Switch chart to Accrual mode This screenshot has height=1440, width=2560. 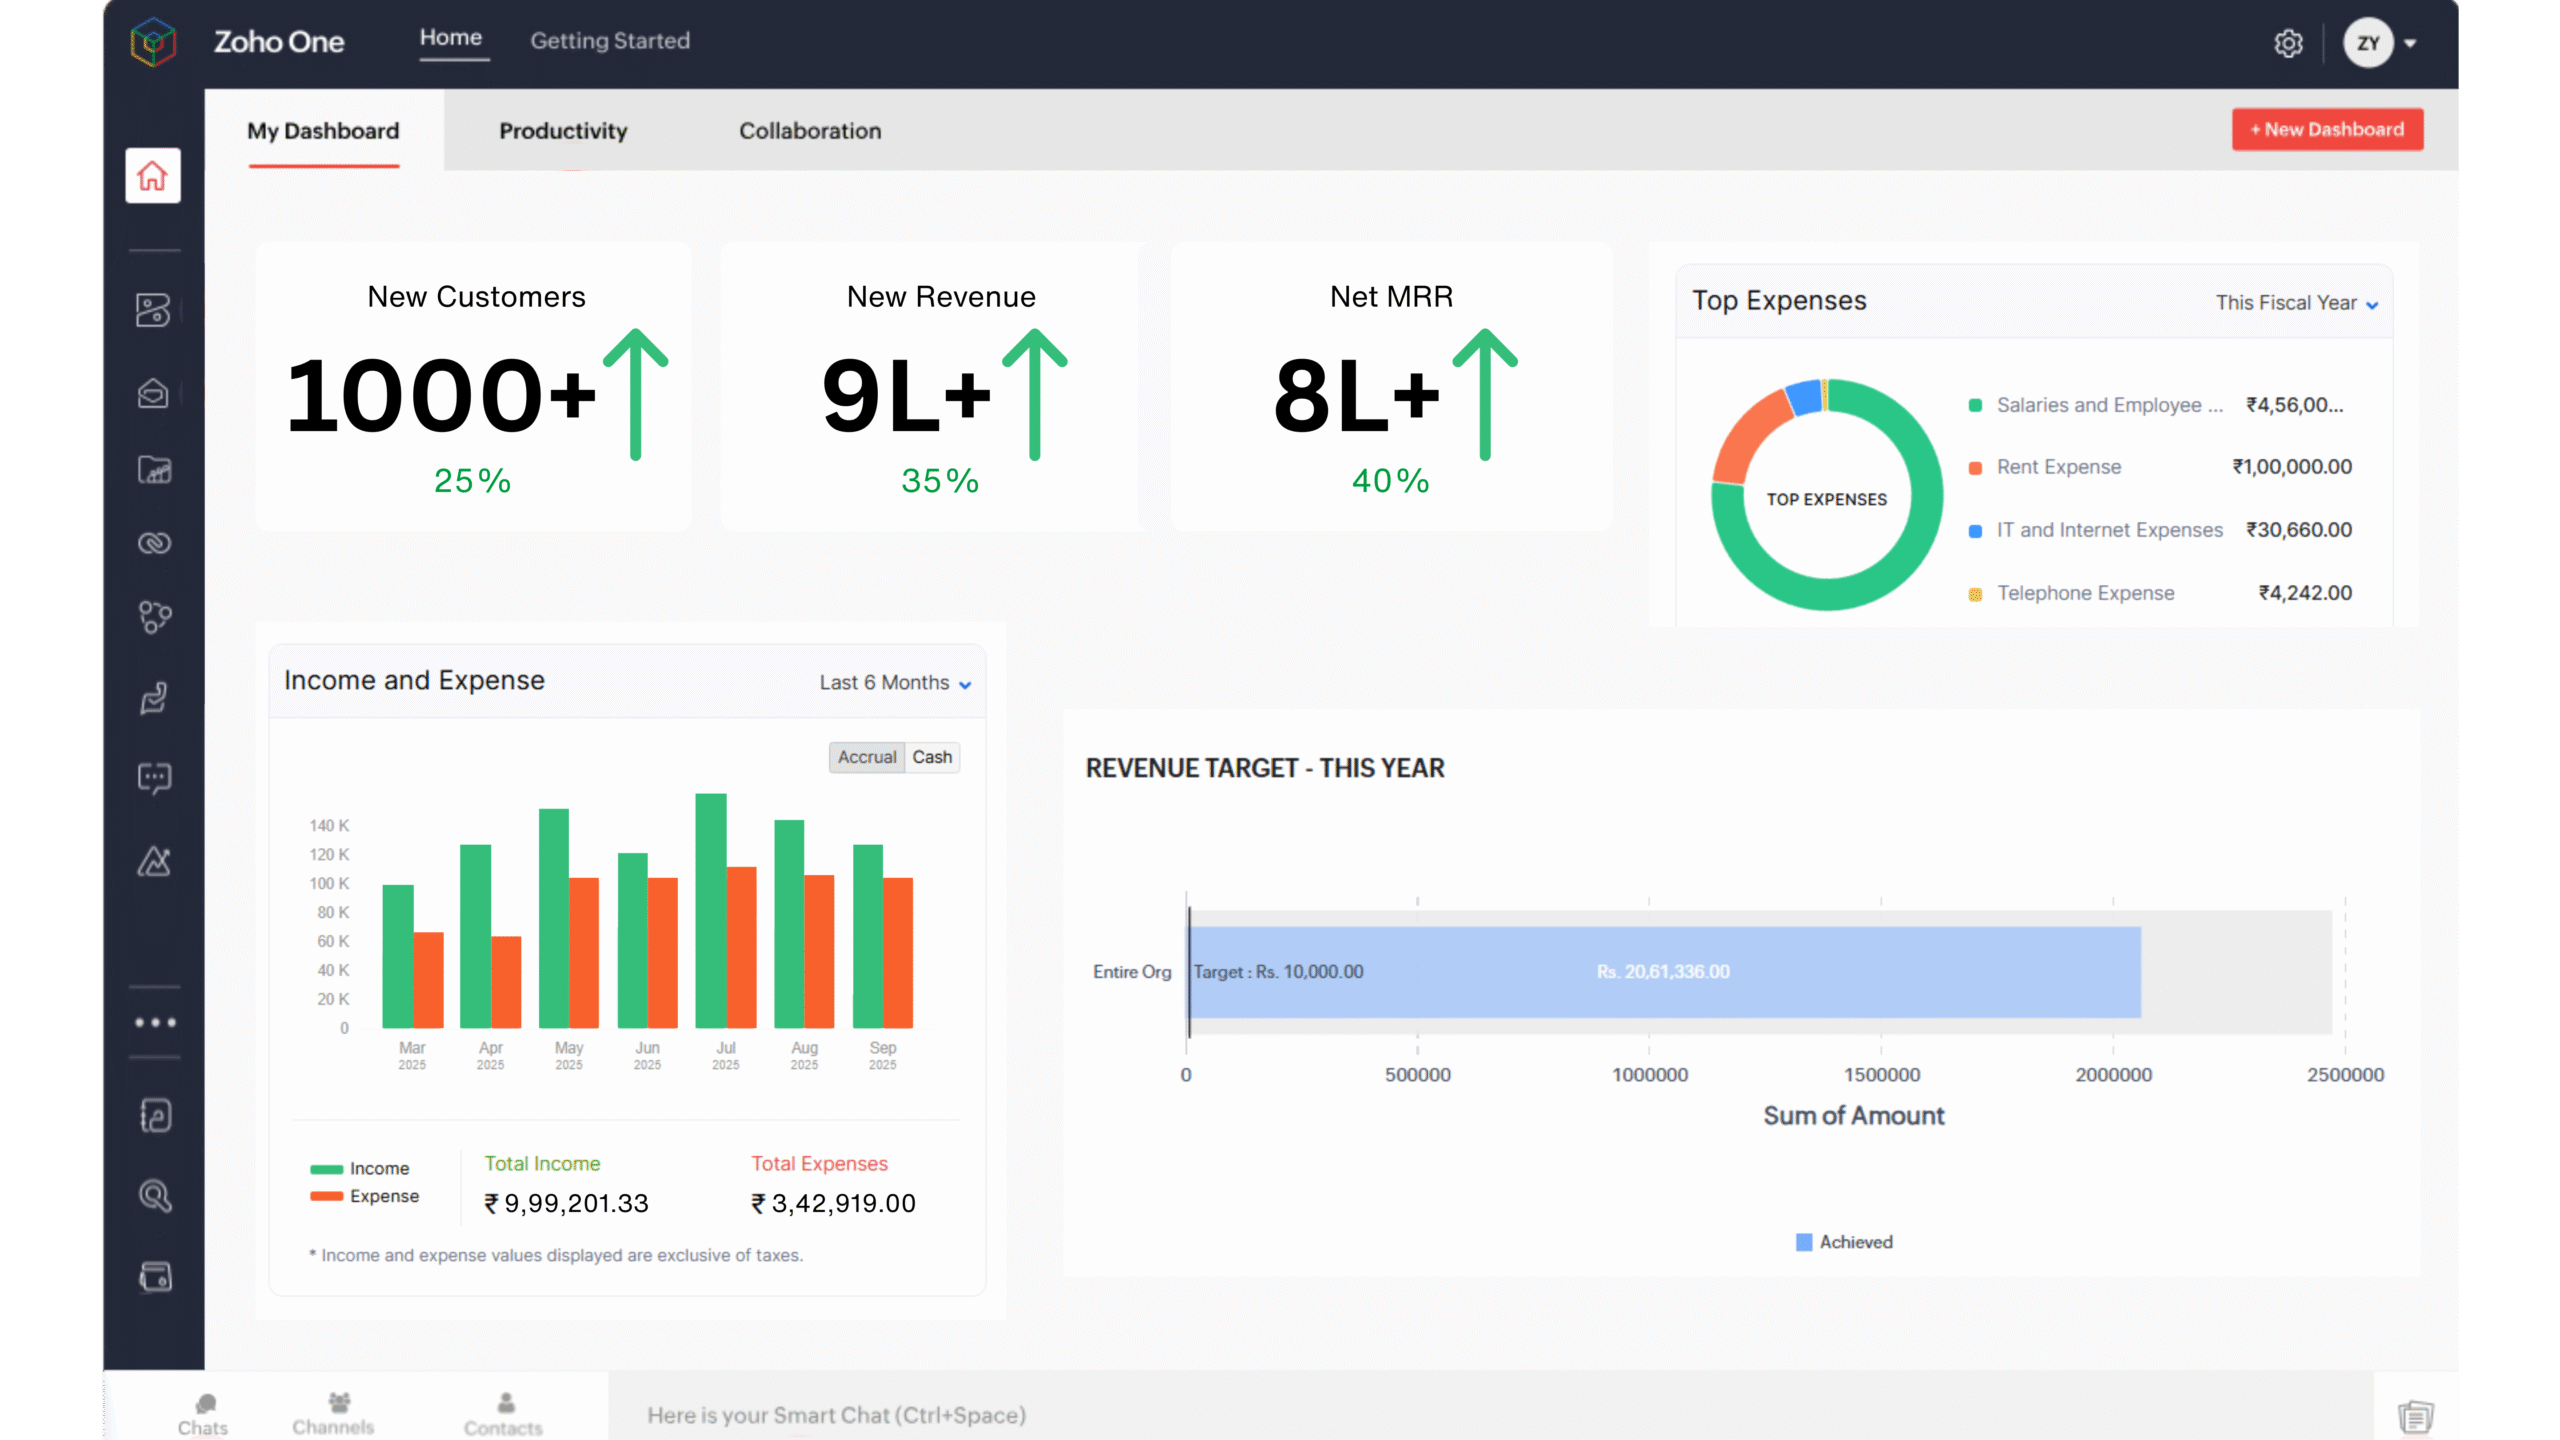(x=866, y=757)
